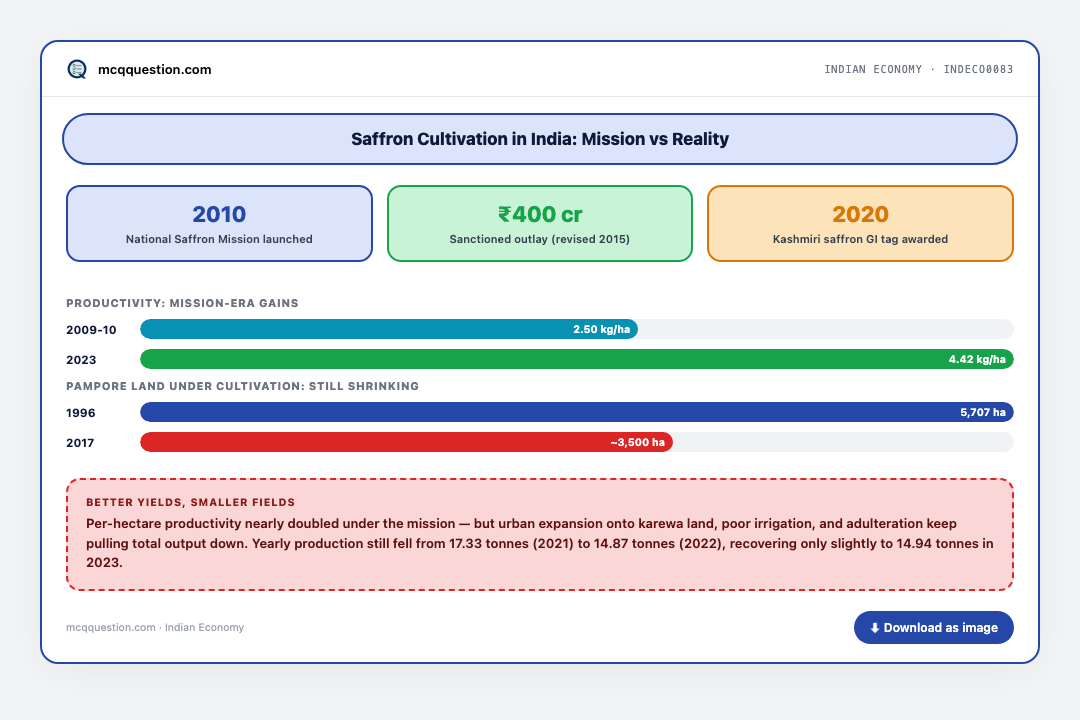Click the National Saffron Mission launched caption
This screenshot has width=1080, height=720.
pos(219,239)
